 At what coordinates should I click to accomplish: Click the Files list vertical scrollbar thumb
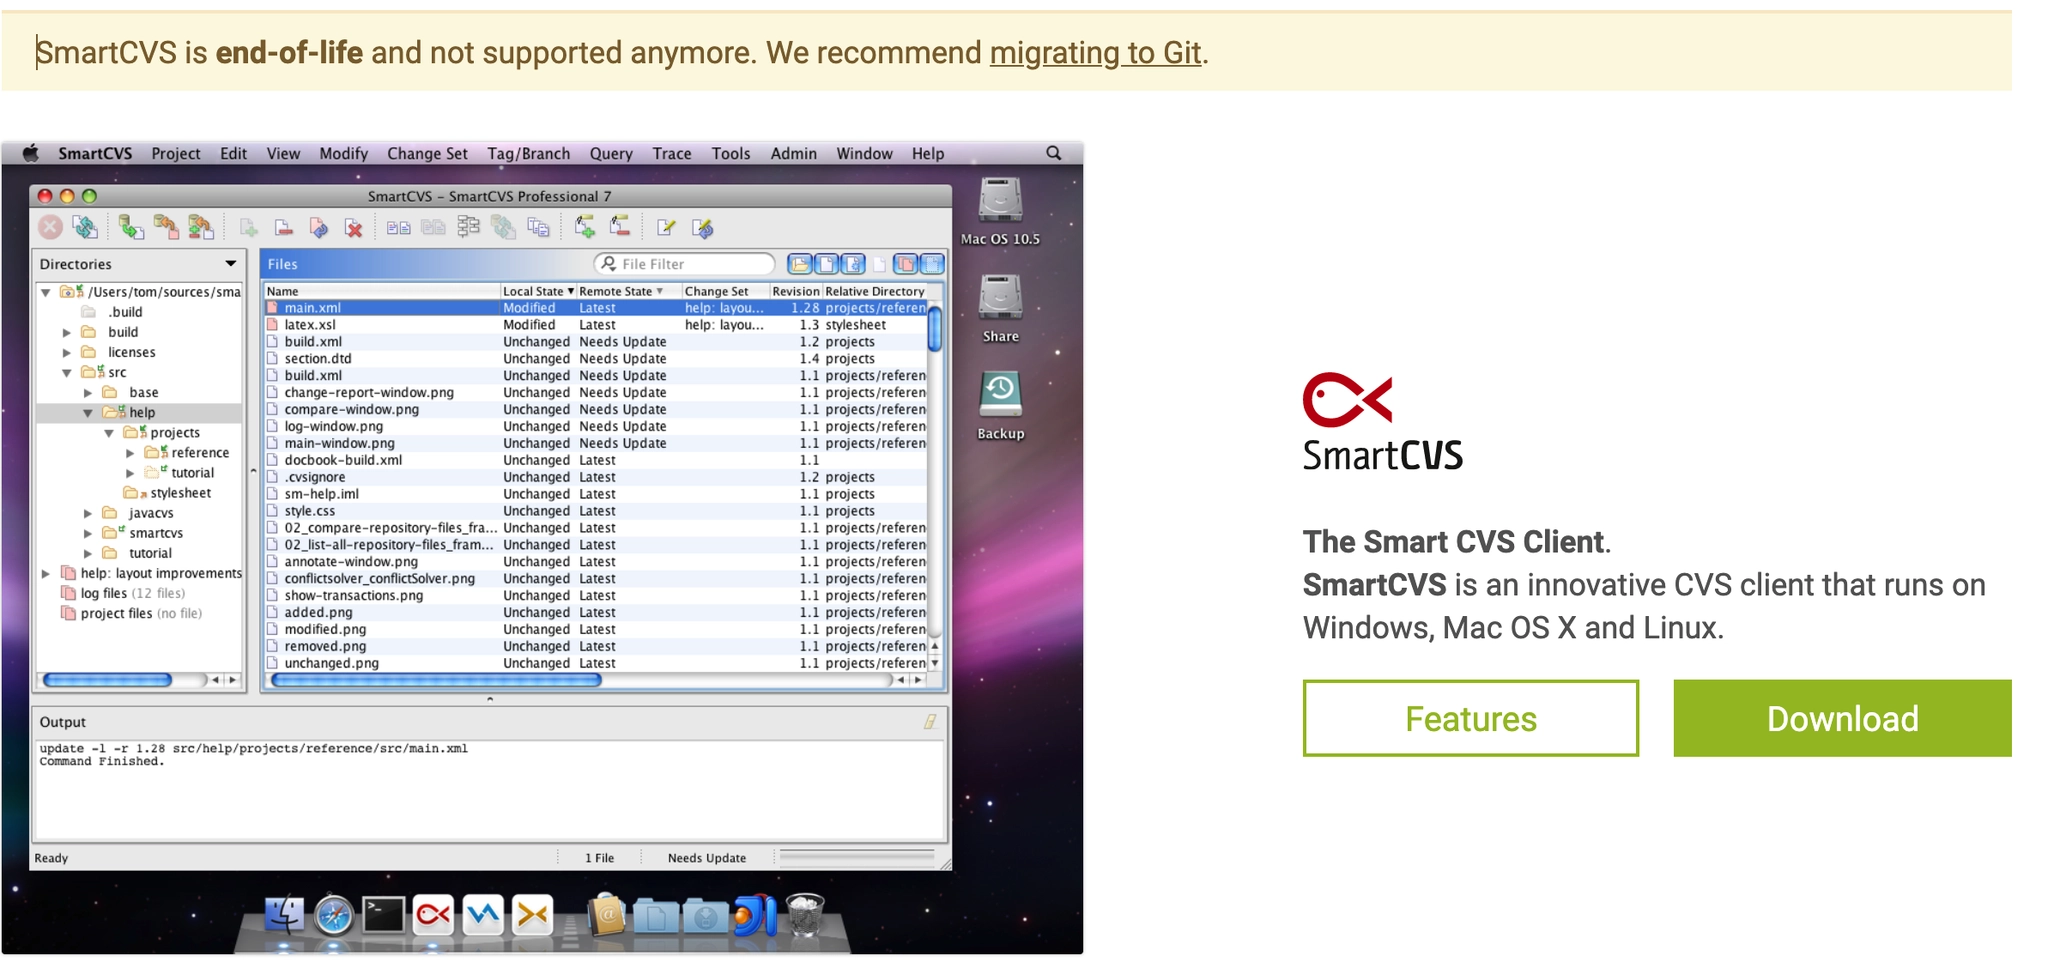(x=935, y=329)
